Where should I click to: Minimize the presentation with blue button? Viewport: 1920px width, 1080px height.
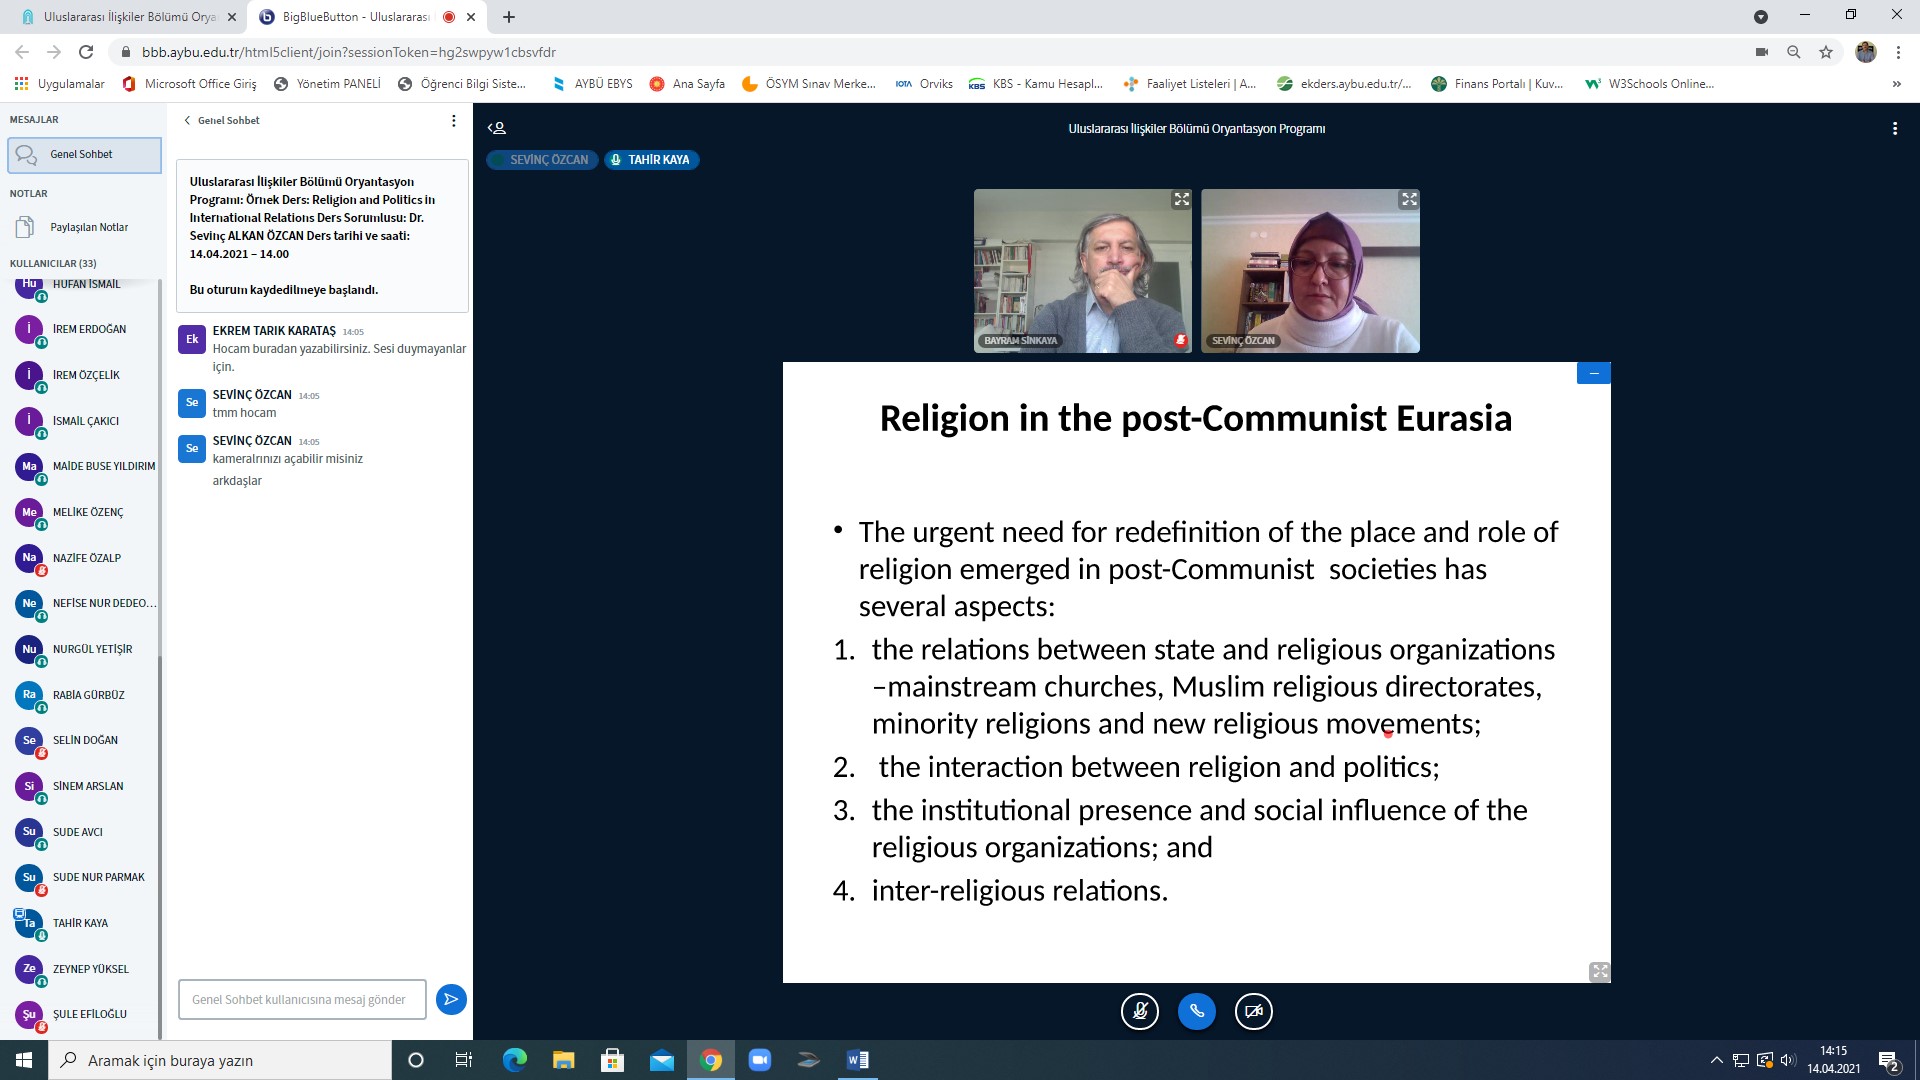1593,373
